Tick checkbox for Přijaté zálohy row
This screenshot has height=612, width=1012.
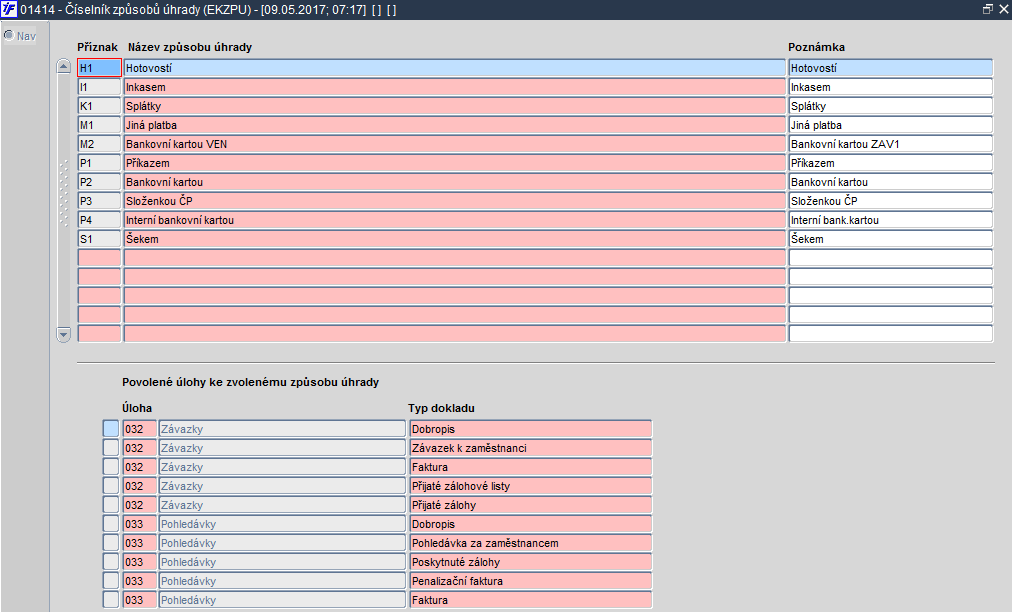click(x=111, y=505)
